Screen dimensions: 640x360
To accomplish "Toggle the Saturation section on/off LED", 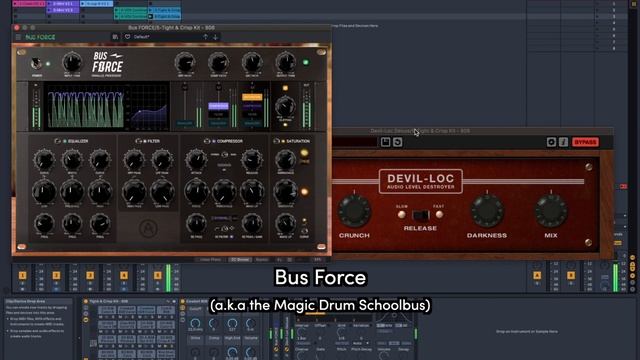I will click(283, 141).
